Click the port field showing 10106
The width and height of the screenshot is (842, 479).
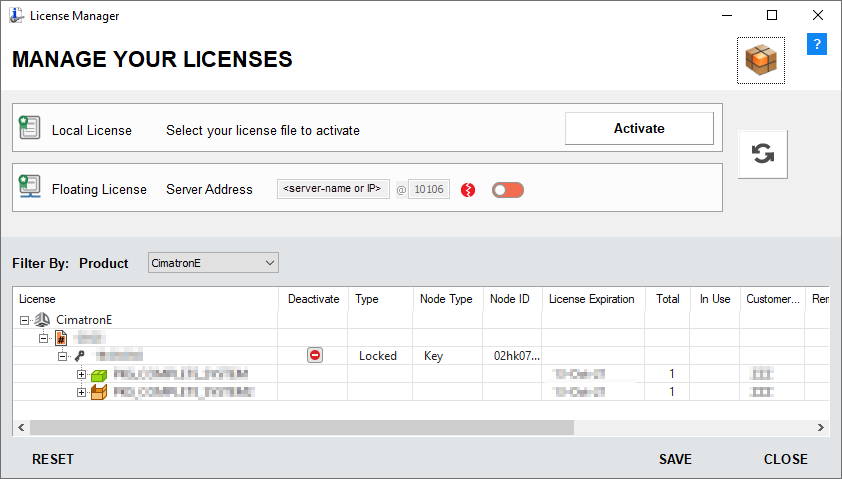click(x=429, y=189)
